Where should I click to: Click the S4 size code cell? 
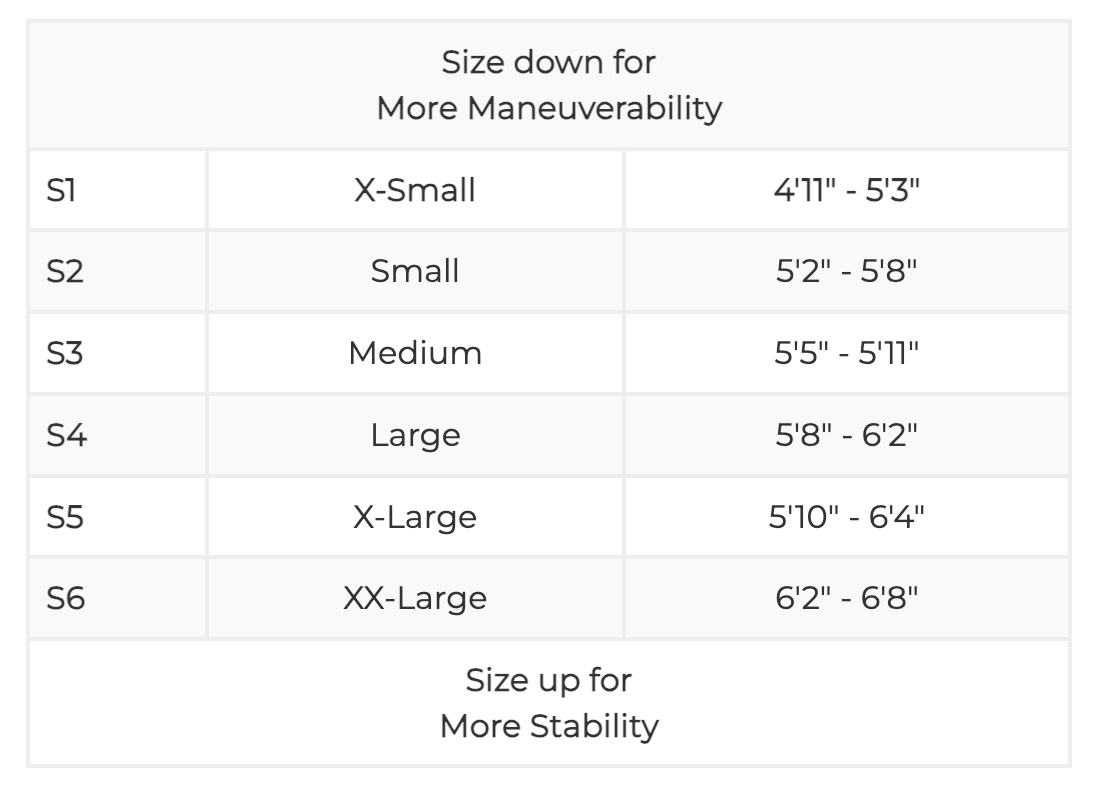(66, 435)
